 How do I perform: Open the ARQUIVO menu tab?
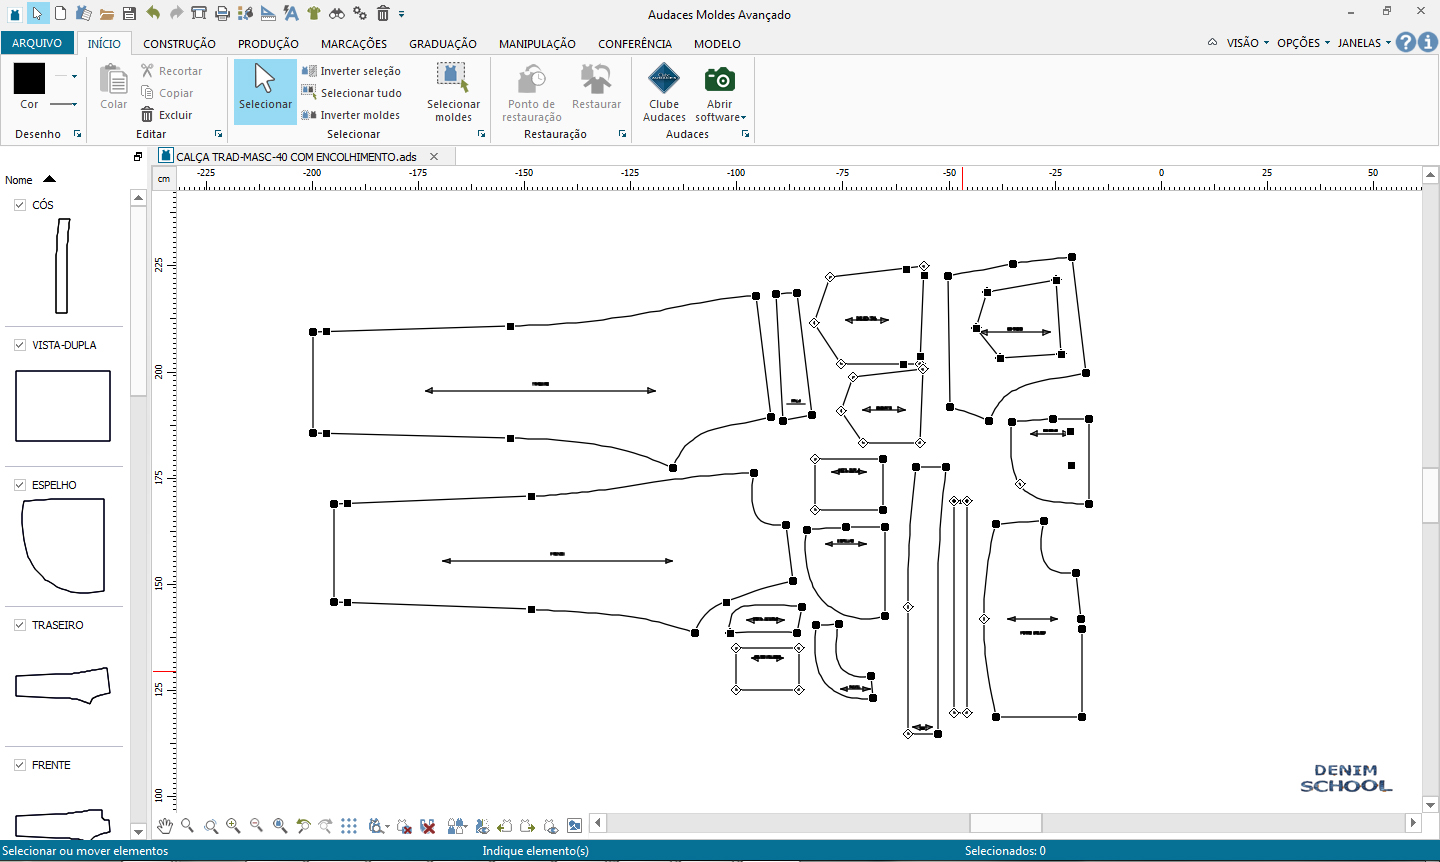click(37, 43)
